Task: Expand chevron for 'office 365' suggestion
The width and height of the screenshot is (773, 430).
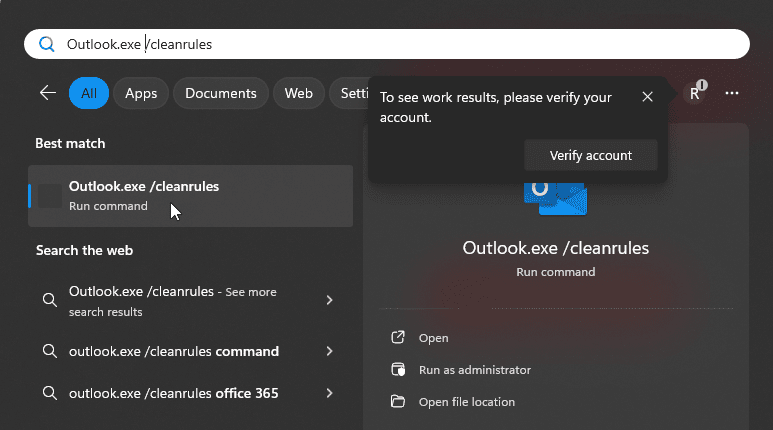Action: [x=329, y=393]
